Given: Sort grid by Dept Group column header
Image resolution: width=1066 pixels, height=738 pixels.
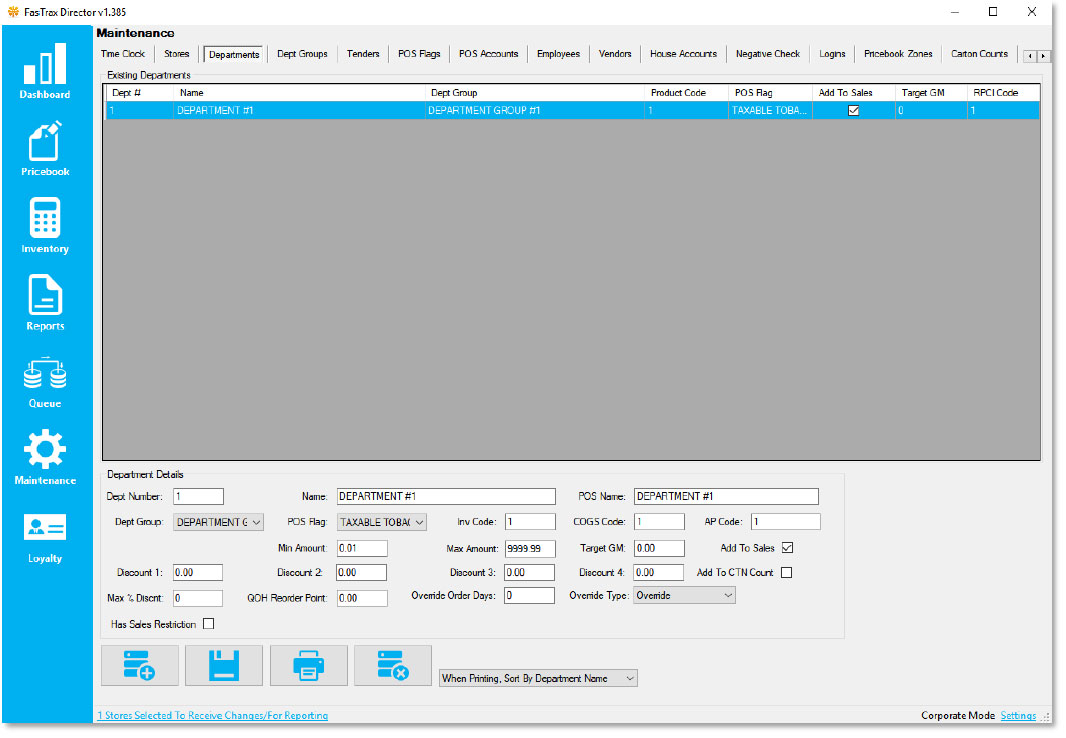Looking at the screenshot, I should (x=535, y=92).
